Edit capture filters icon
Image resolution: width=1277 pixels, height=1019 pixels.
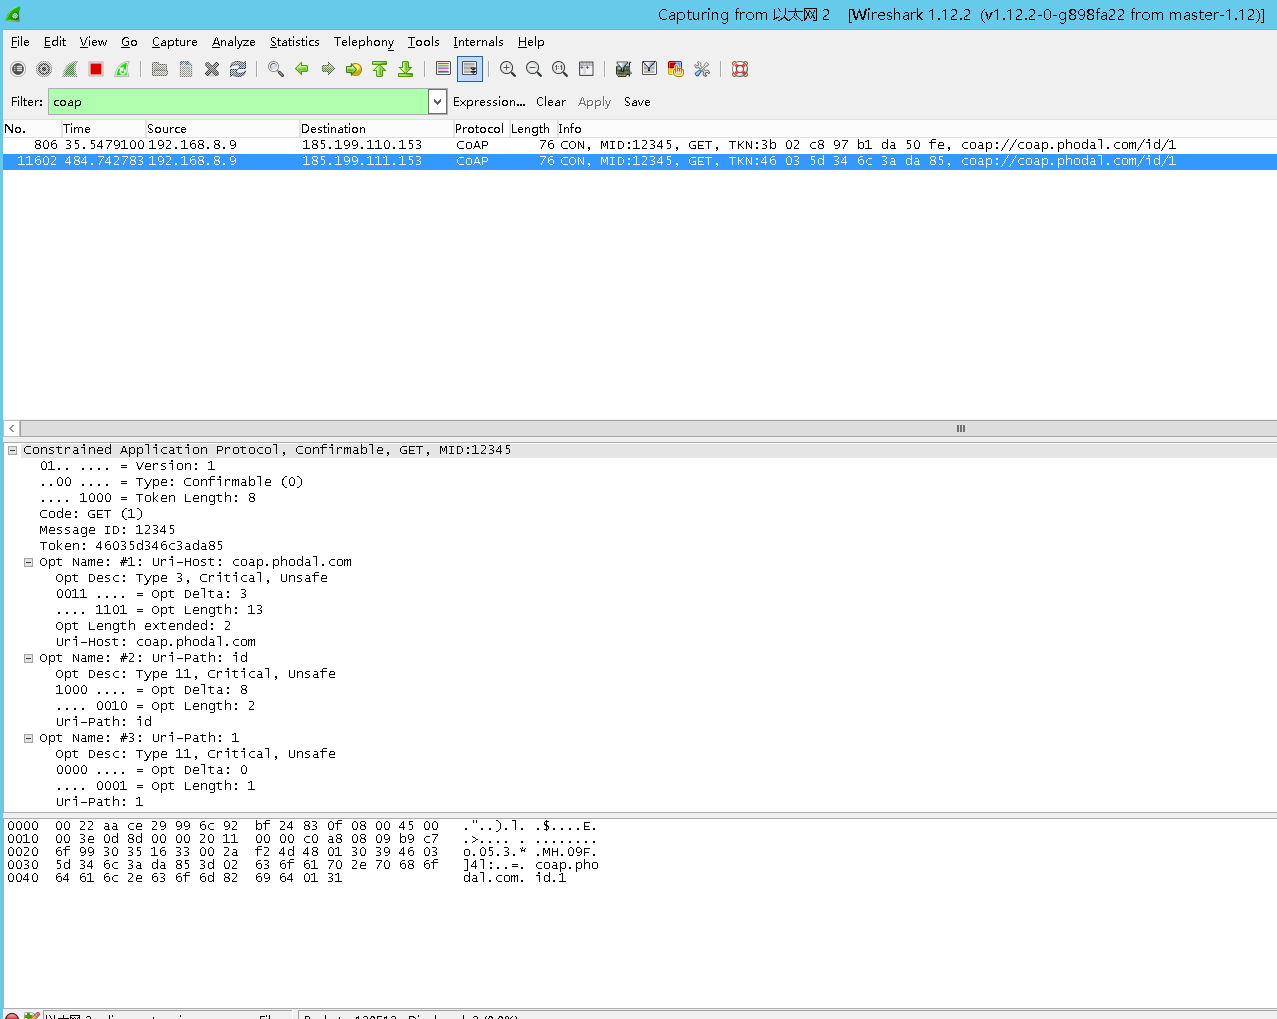(623, 69)
